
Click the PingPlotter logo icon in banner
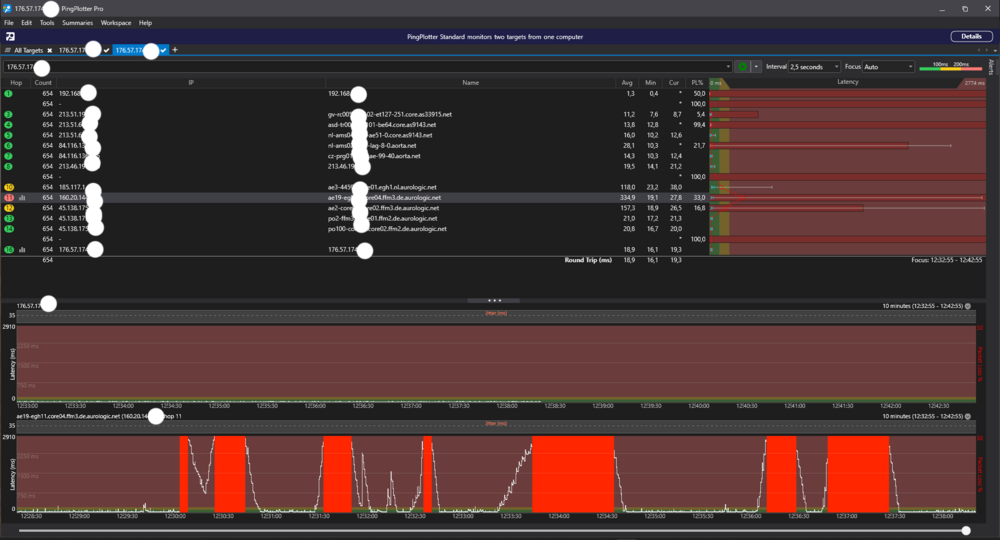point(9,36)
